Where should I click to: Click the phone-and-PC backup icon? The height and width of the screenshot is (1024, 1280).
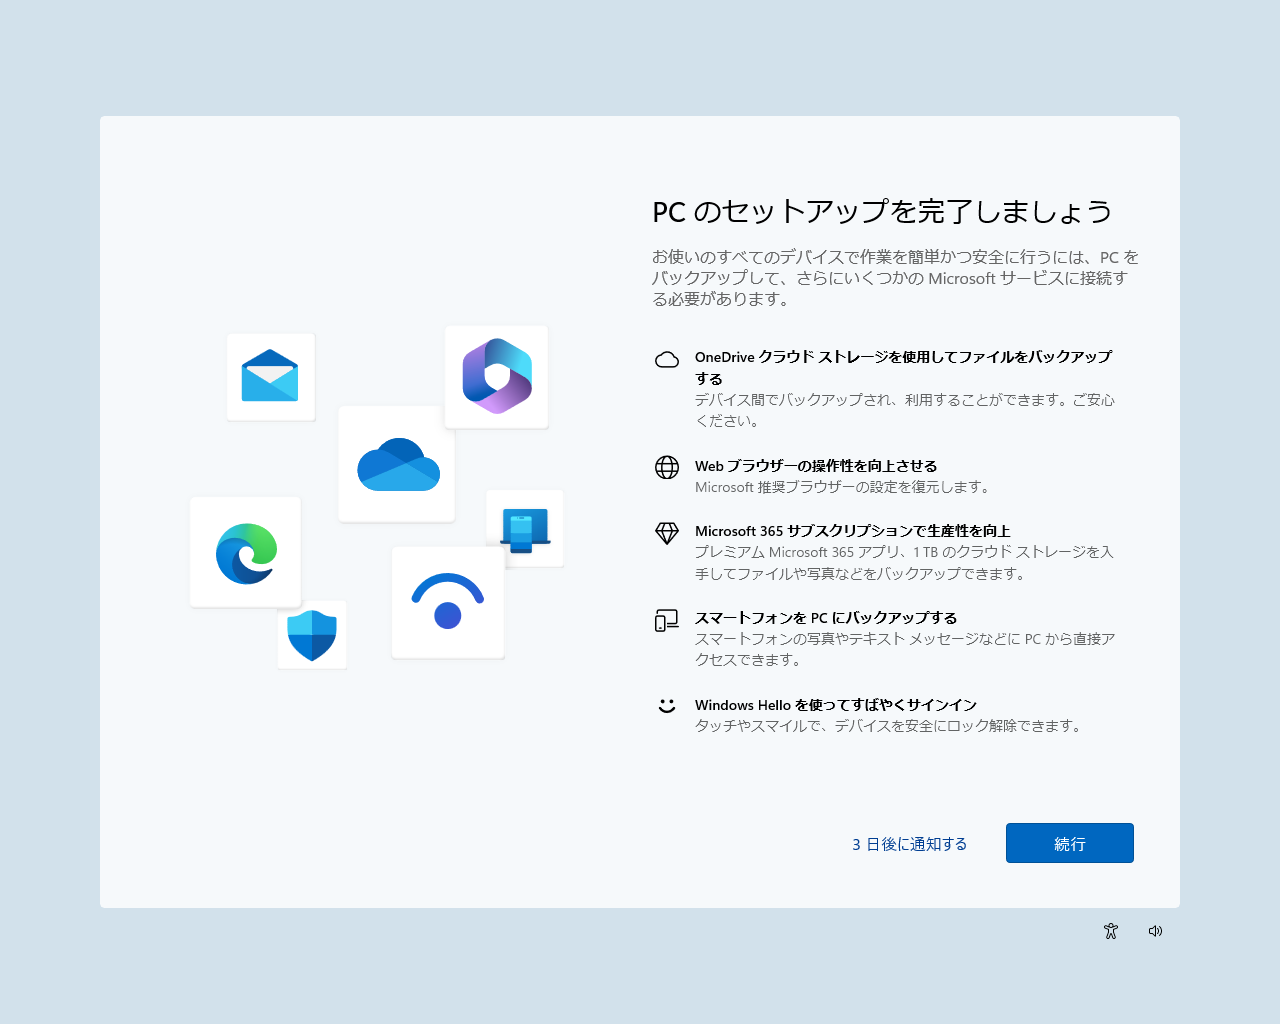click(x=667, y=621)
